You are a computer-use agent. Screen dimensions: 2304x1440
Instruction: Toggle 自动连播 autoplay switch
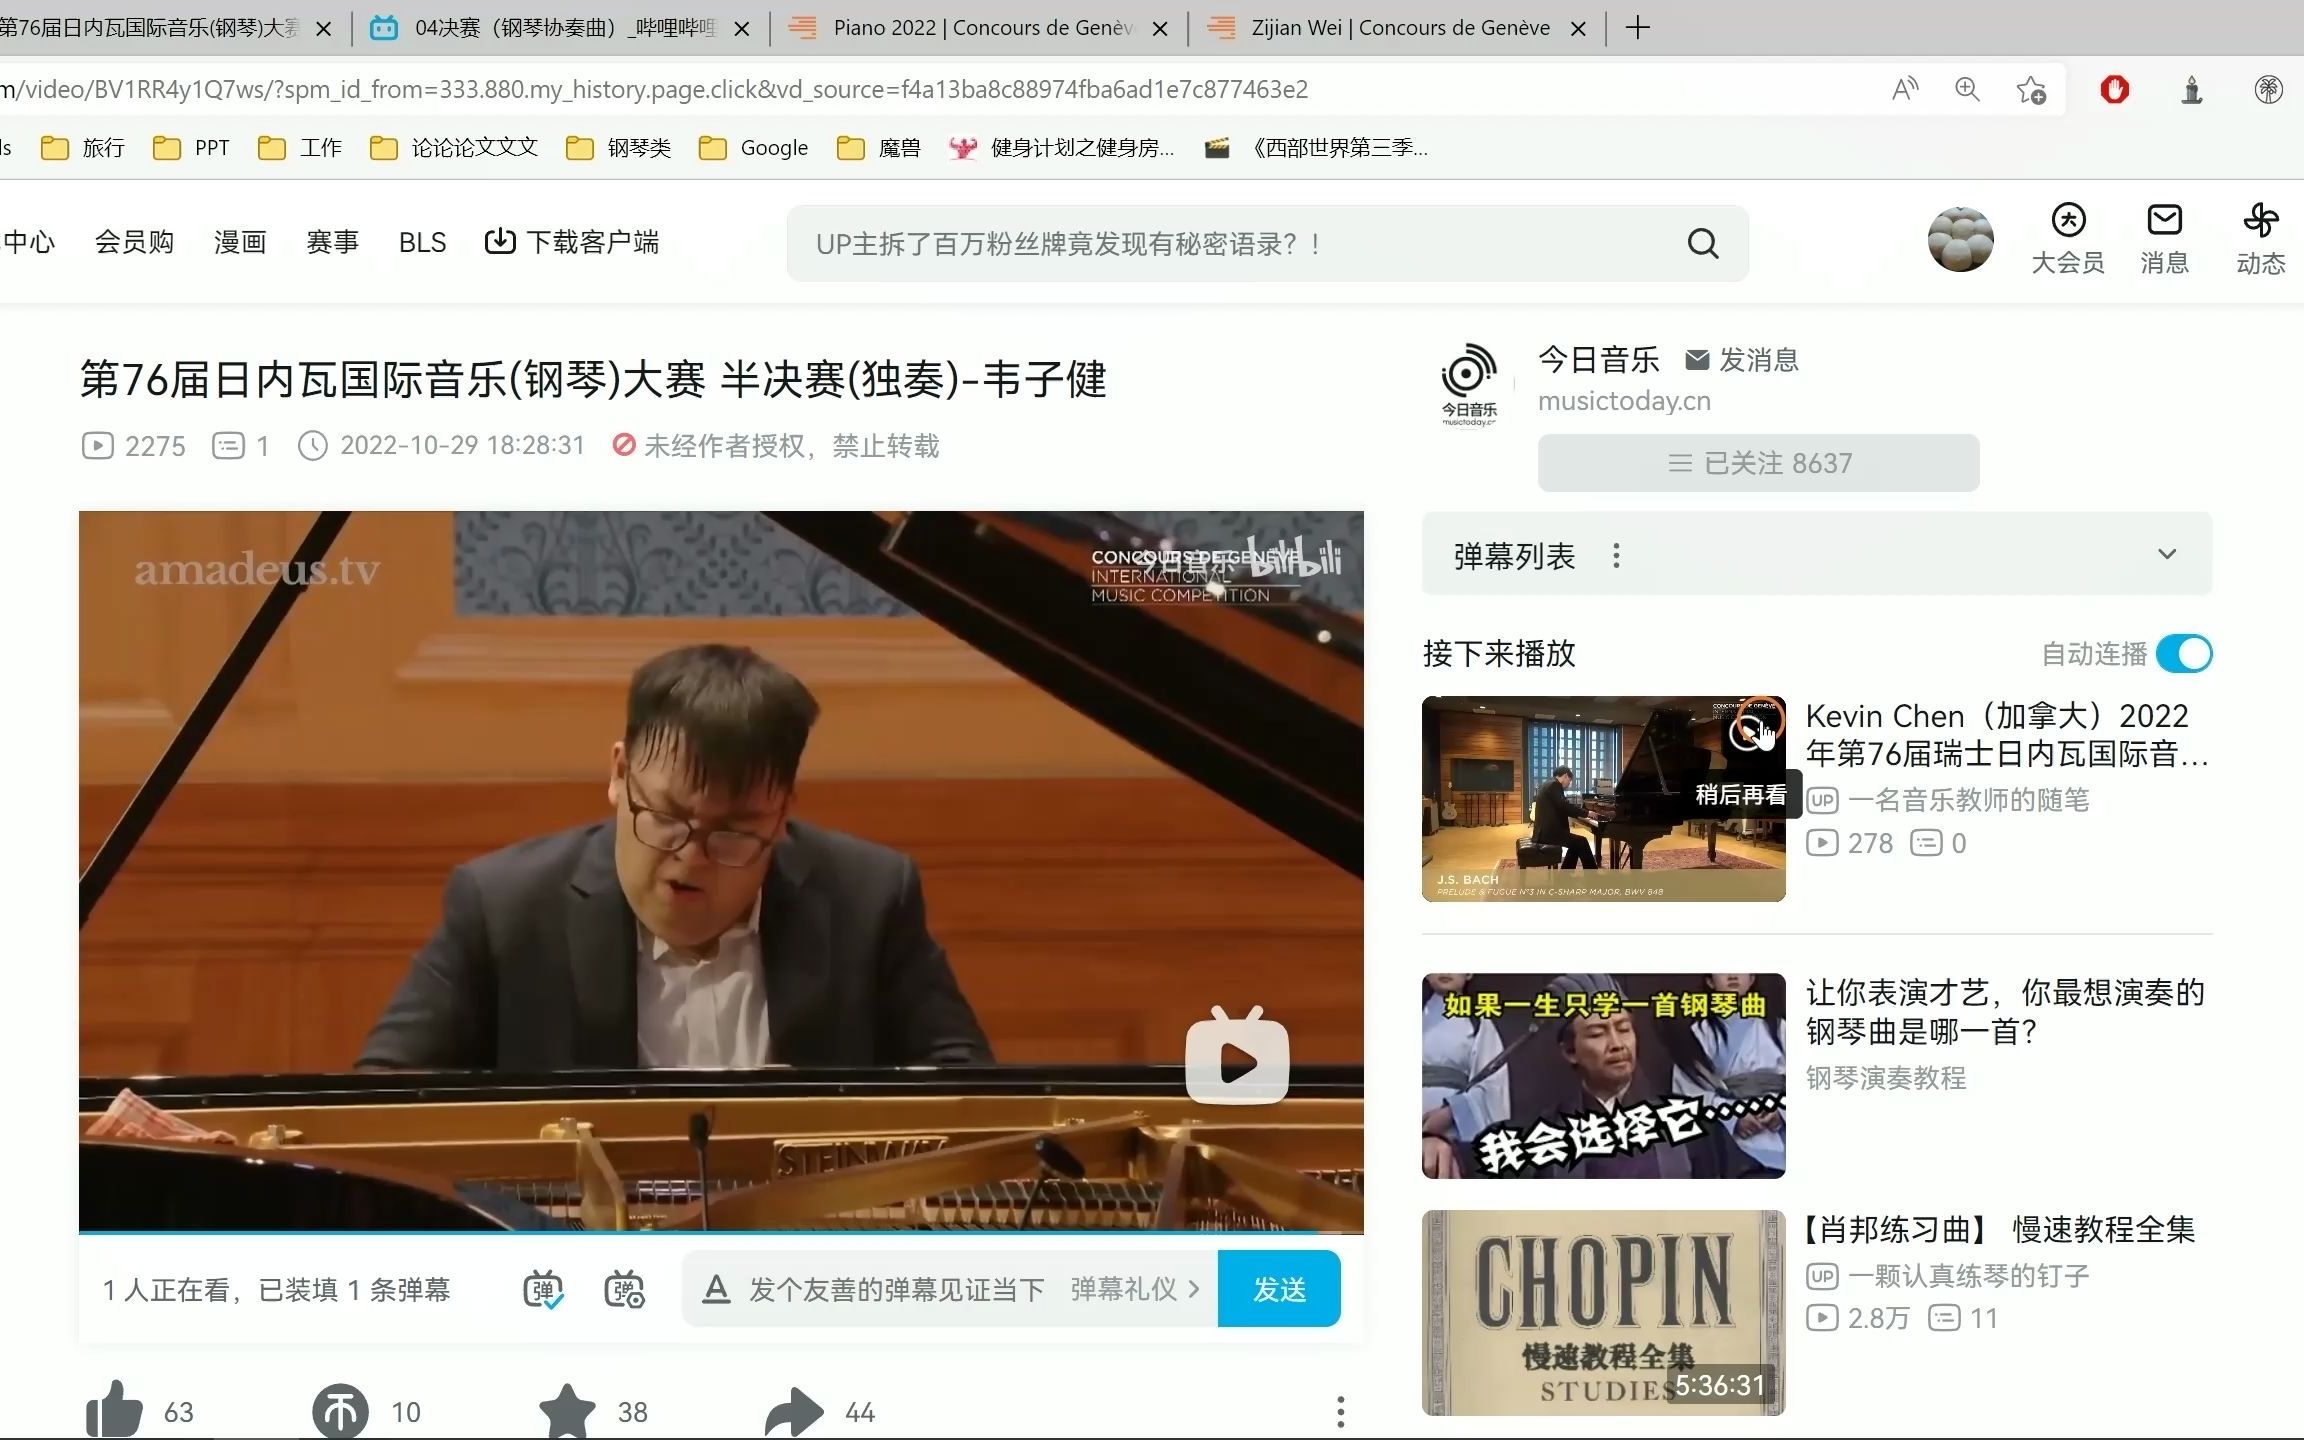pyautogui.click(x=2184, y=654)
